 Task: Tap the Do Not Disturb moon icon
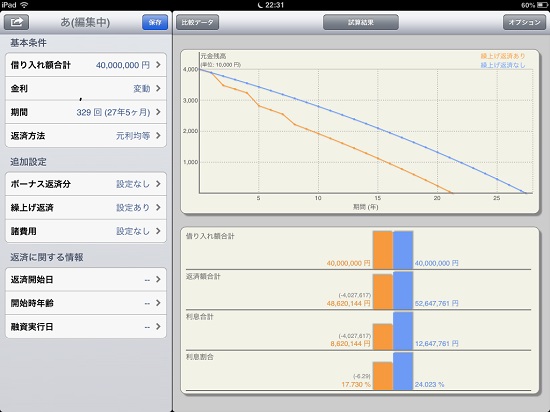click(x=260, y=5)
